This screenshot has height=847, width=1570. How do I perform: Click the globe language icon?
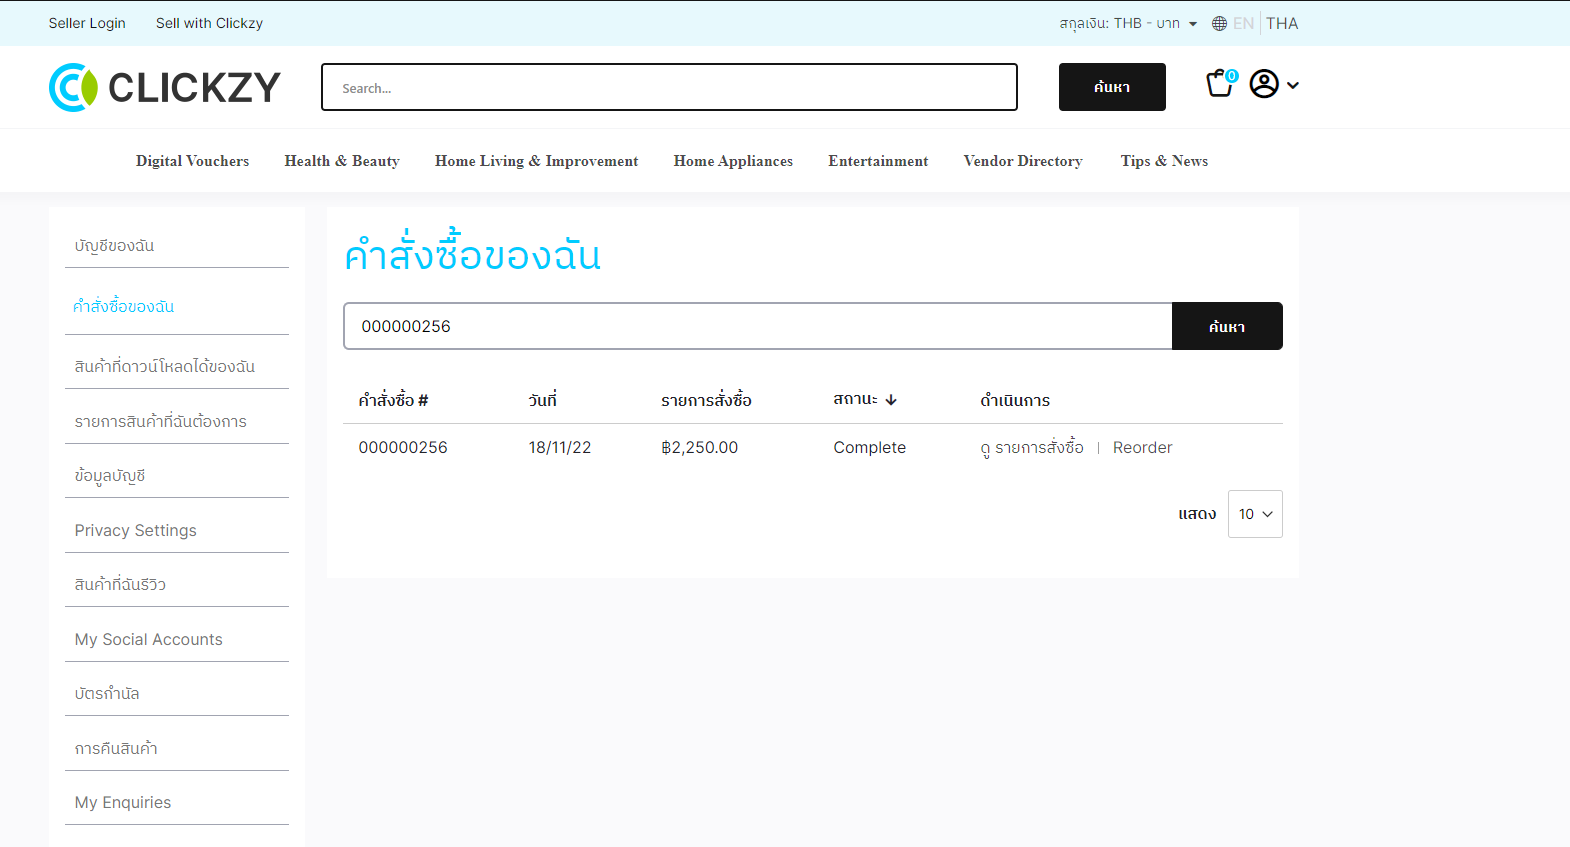click(1219, 24)
